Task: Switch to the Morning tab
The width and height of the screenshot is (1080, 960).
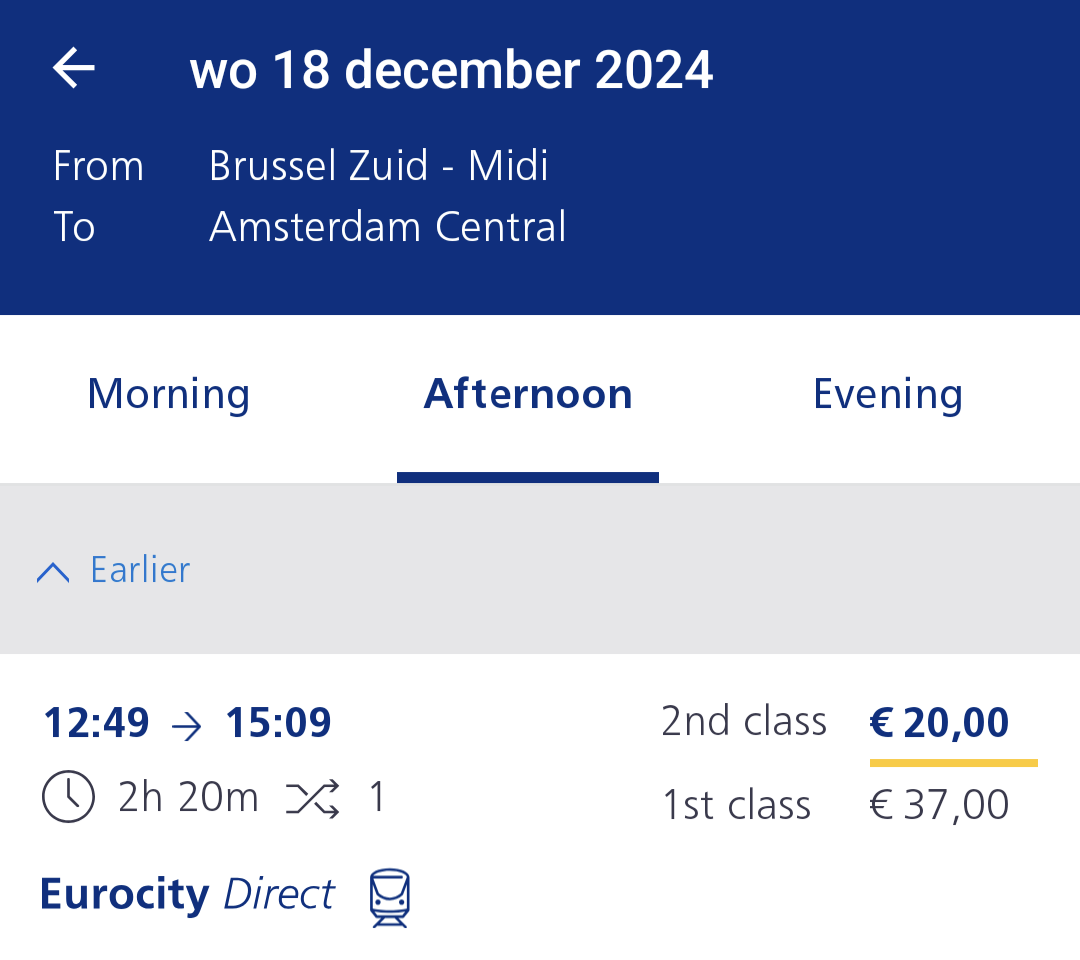Action: coord(169,394)
